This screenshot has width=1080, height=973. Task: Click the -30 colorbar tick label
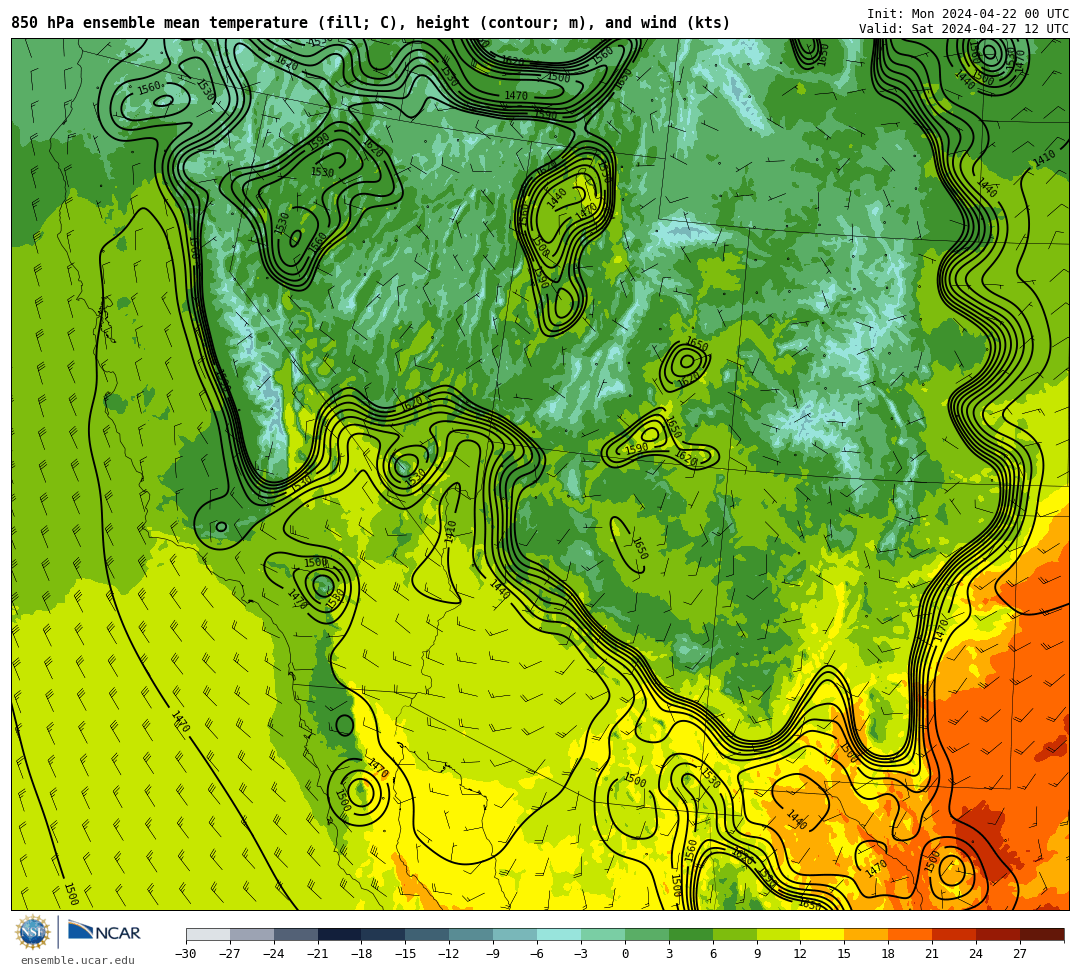coord(186,954)
